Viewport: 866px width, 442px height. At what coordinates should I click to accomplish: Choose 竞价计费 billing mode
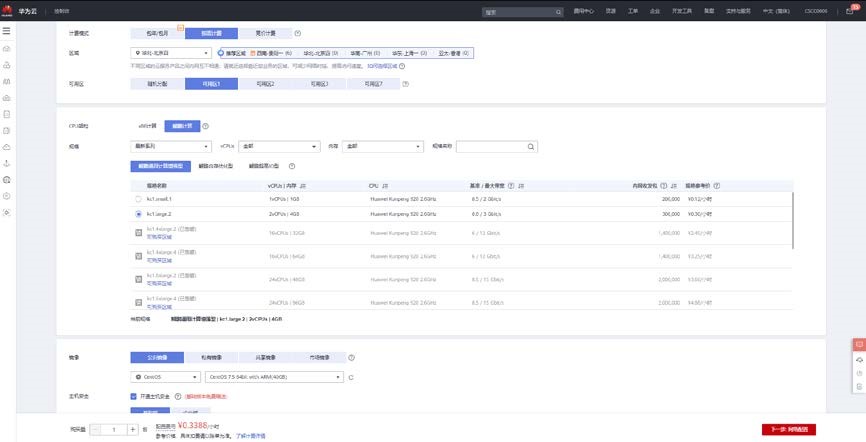[x=266, y=33]
